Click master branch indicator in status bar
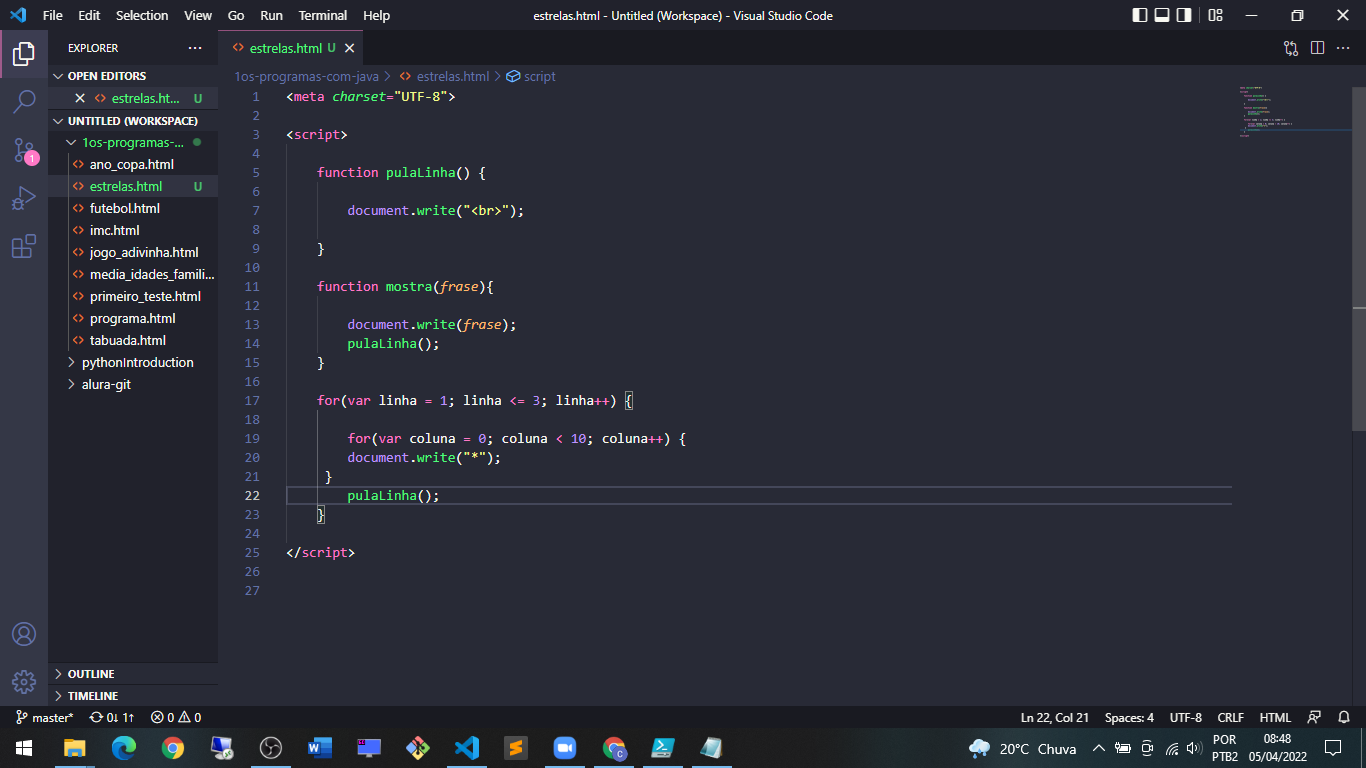Screen dimensions: 1366x768 point(44,717)
